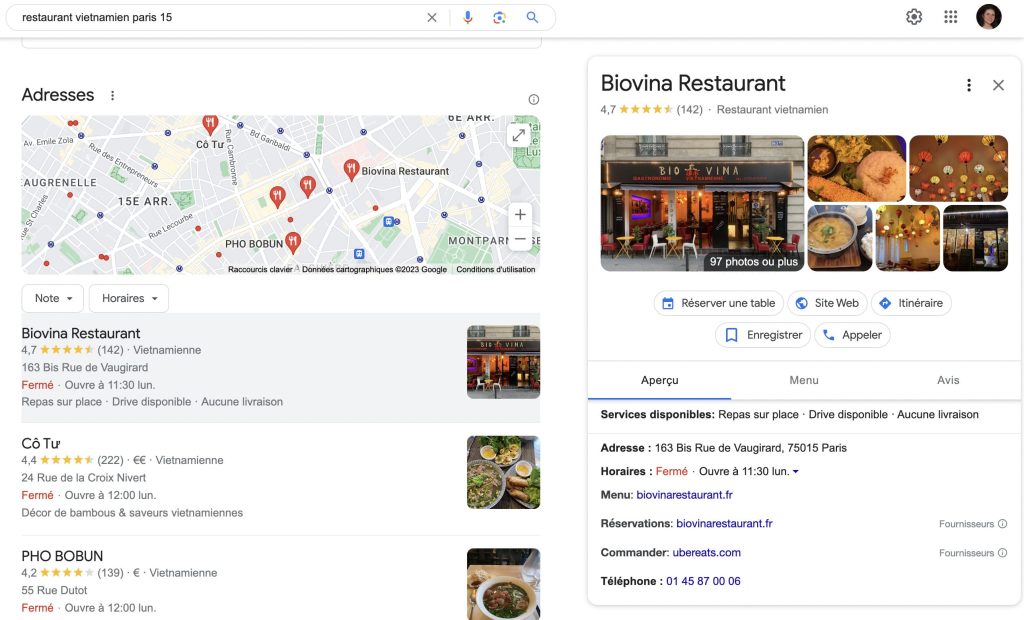Select the PHO BOBUN list result title

click(x=62, y=557)
